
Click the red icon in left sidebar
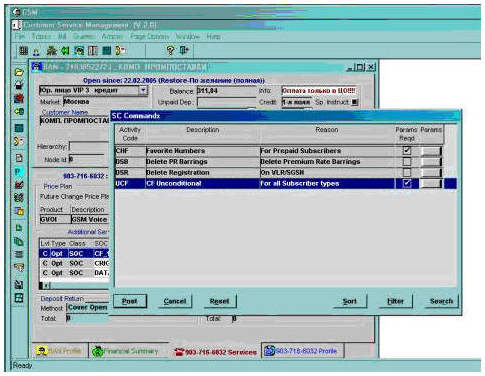[19, 98]
